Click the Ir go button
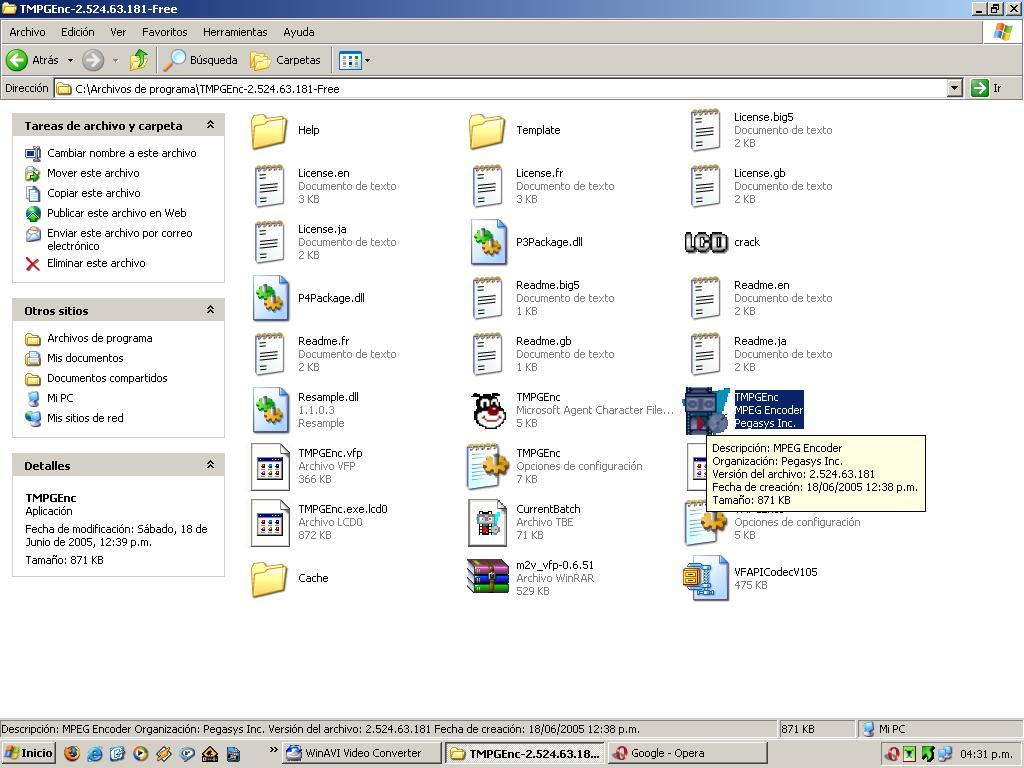The height and width of the screenshot is (768, 1024). [986, 88]
